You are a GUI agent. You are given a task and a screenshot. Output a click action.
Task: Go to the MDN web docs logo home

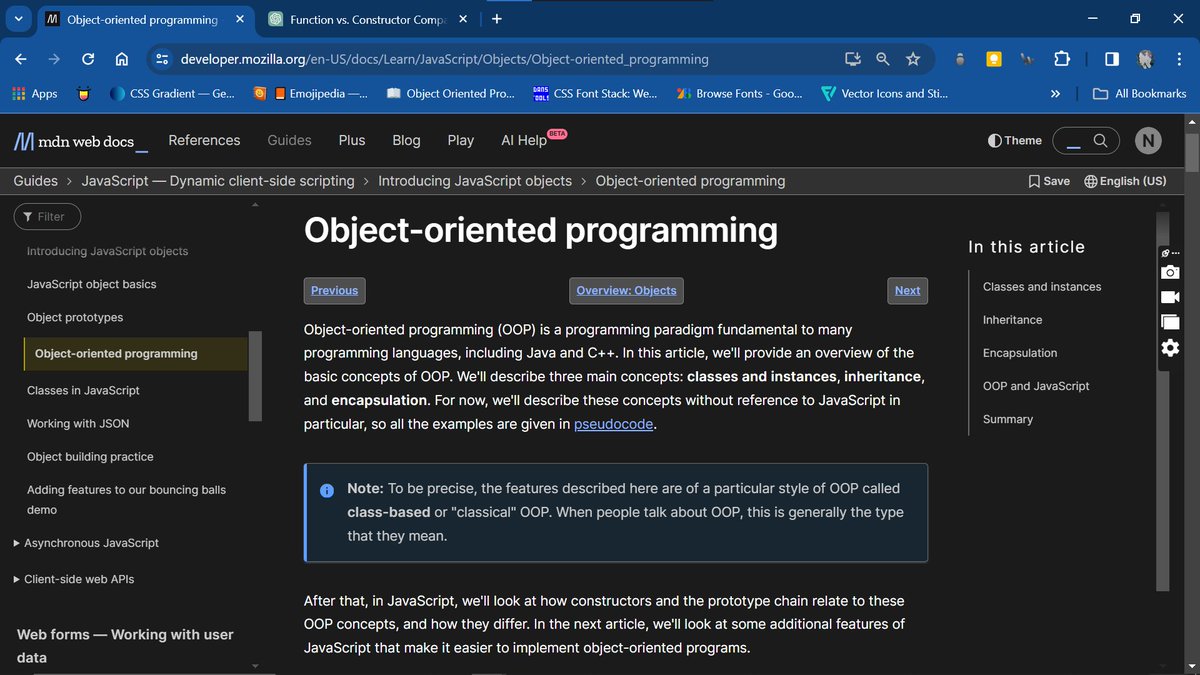tap(80, 141)
